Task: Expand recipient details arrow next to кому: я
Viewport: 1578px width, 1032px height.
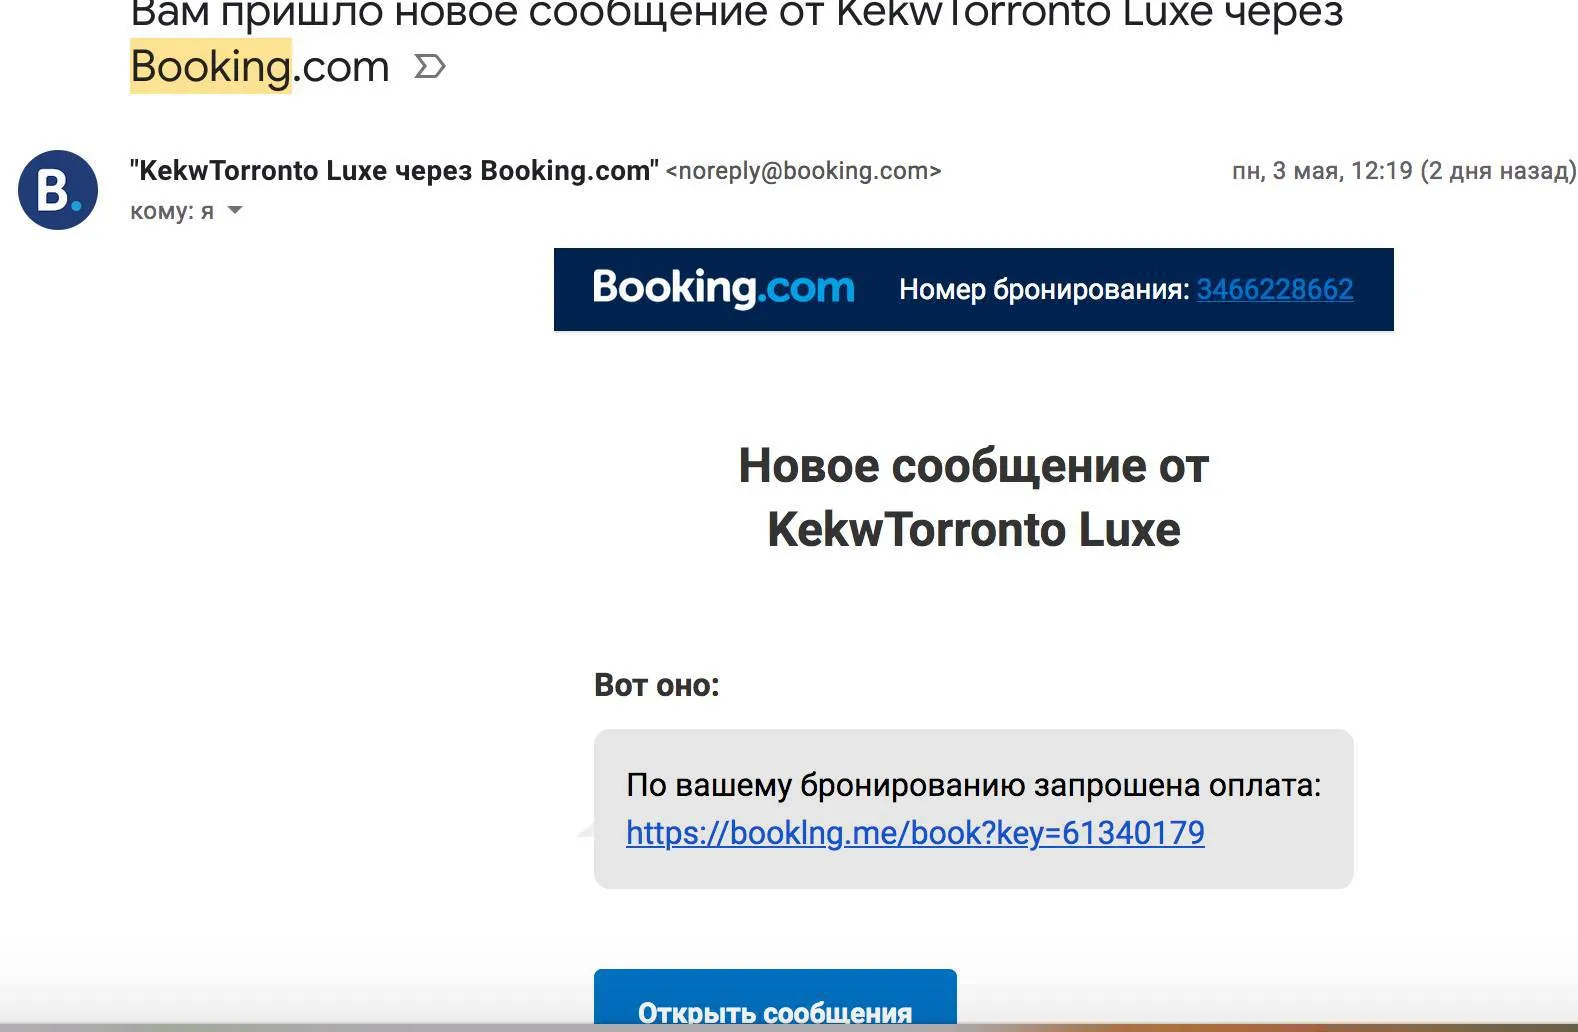Action: coord(235,210)
